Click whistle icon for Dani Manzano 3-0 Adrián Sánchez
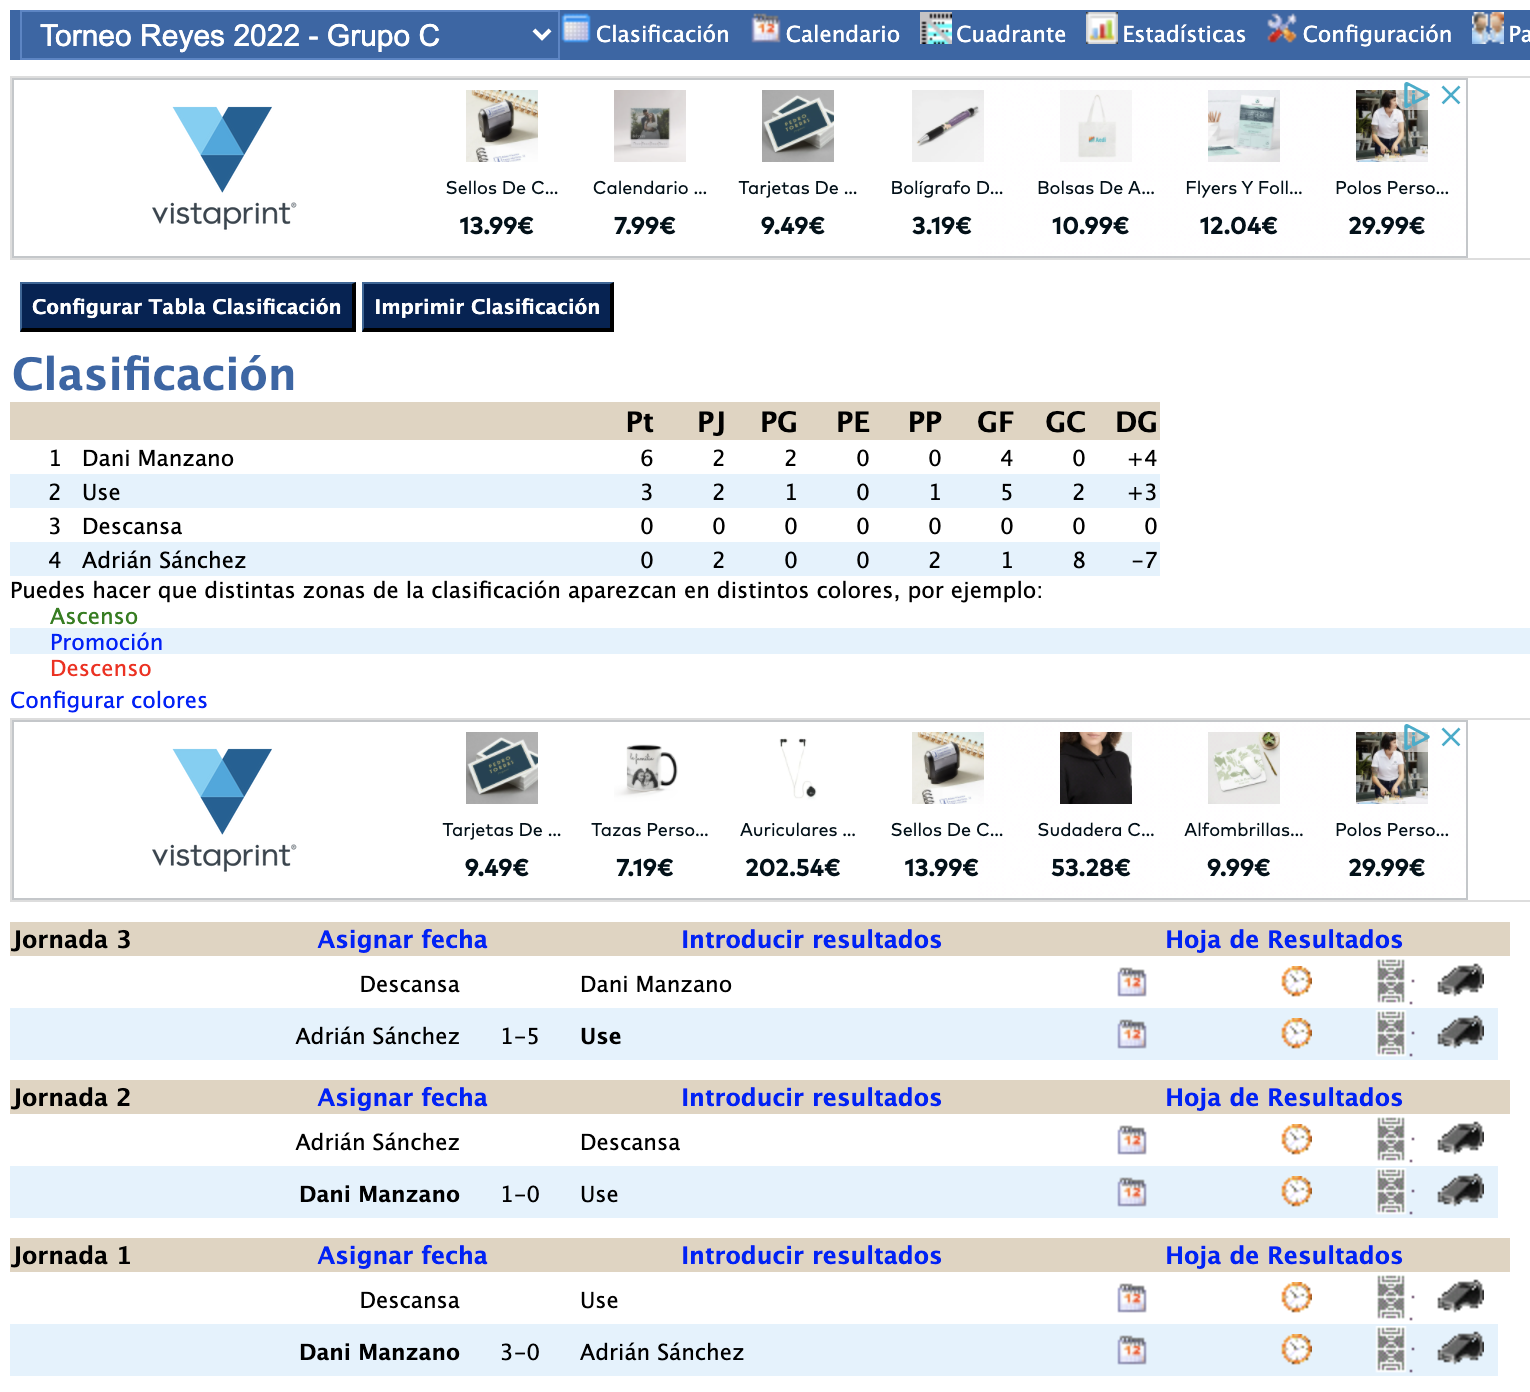1530x1392 pixels. pos(1460,1350)
